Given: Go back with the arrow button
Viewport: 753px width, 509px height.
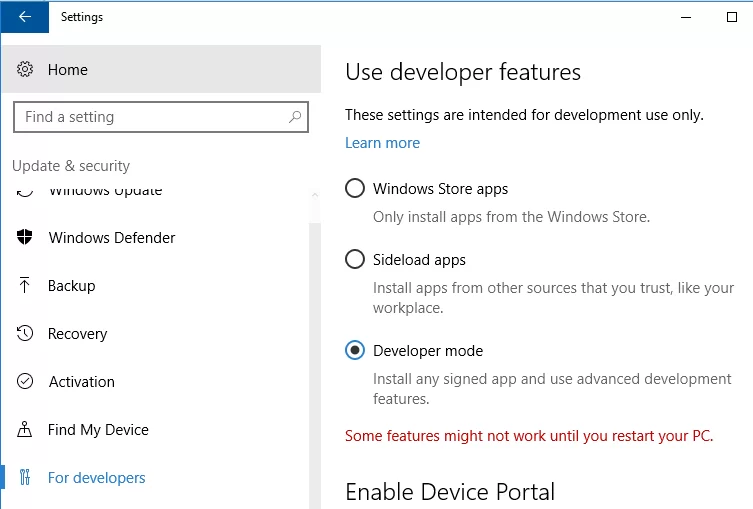Looking at the screenshot, I should [24, 17].
